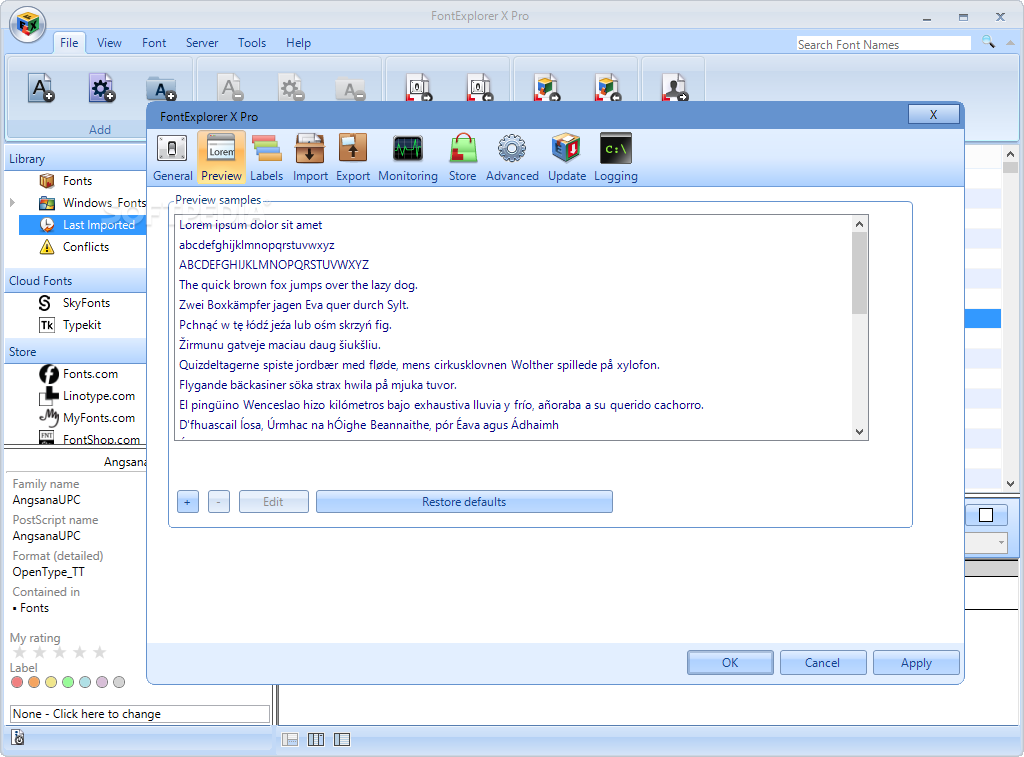Close the preferences dialog with X
1024x757 pixels.
[934, 114]
